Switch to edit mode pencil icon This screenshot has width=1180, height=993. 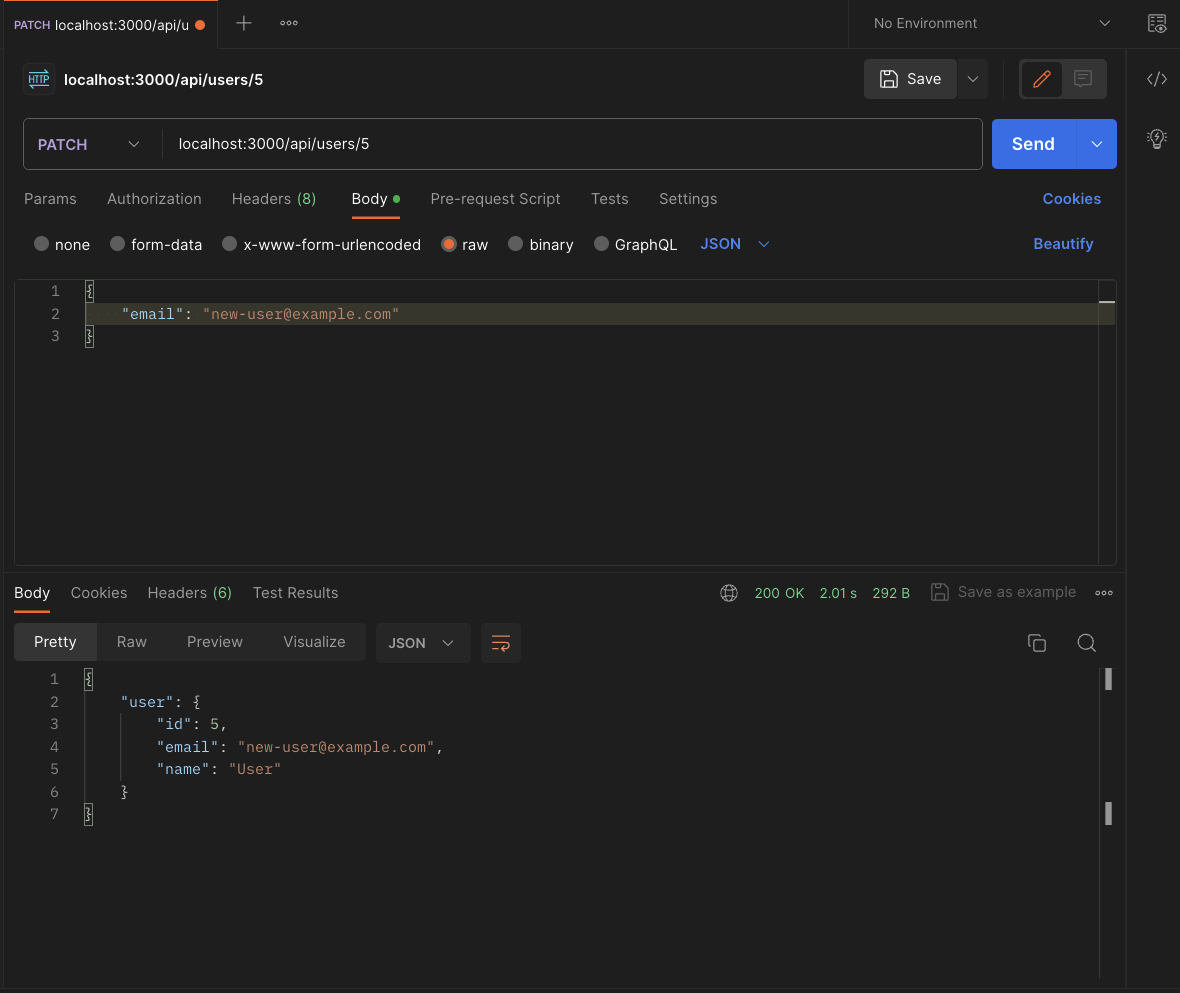1042,79
